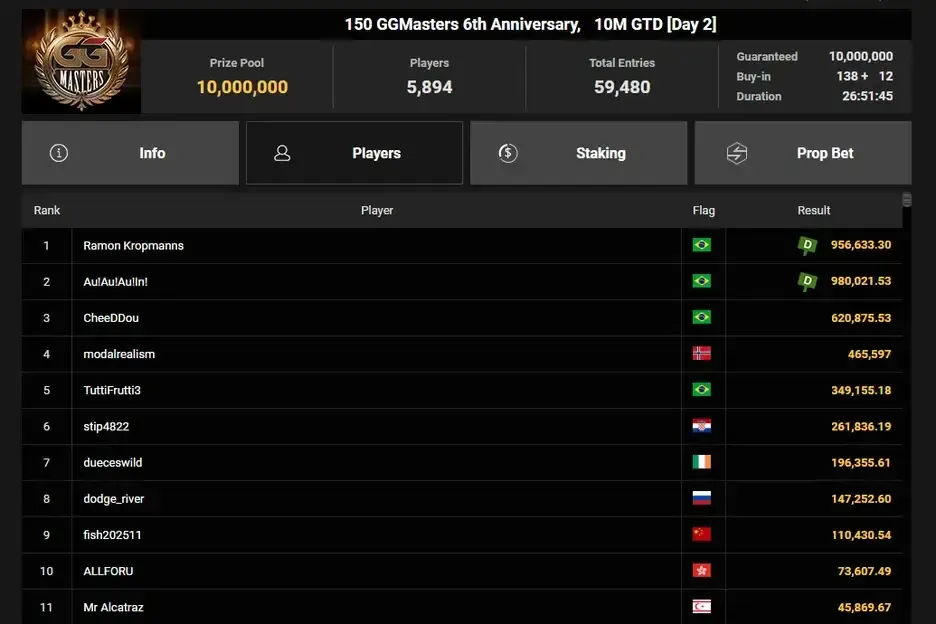This screenshot has height=624, width=936.
Task: Click the Croatia flag next to stip4822
Action: [702, 426]
